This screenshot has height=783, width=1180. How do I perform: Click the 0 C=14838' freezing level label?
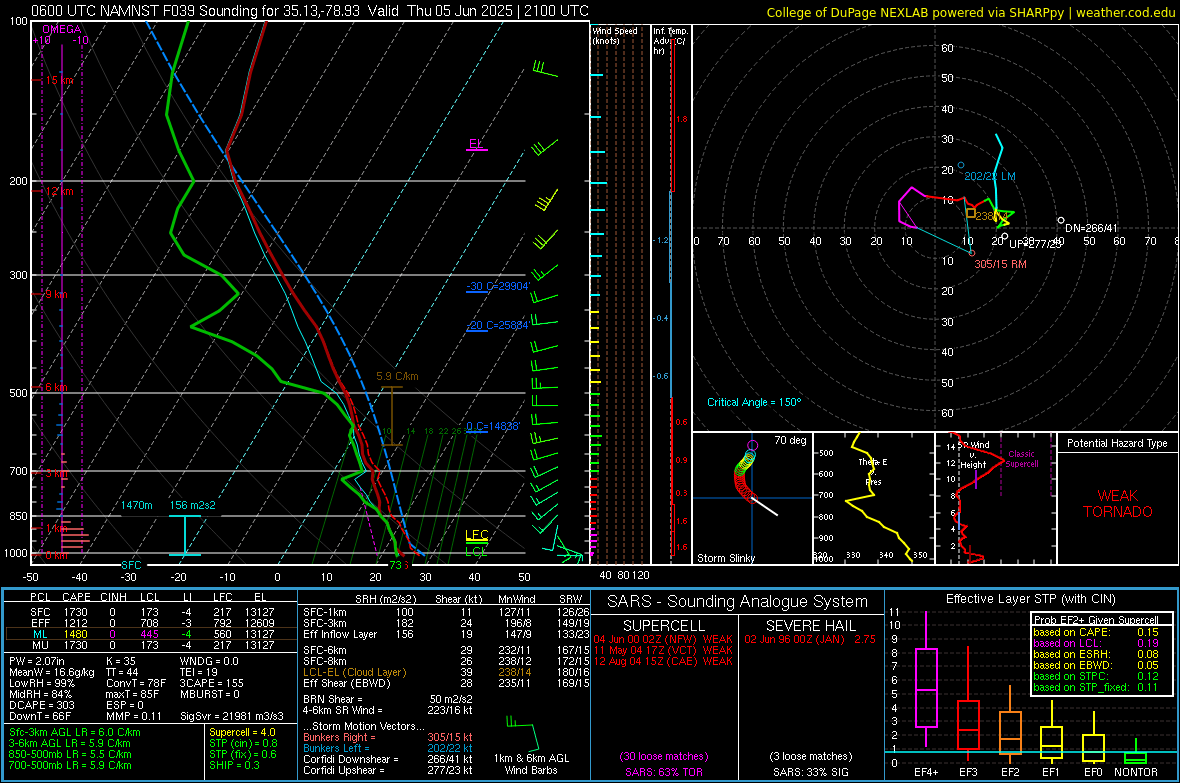[x=493, y=426]
